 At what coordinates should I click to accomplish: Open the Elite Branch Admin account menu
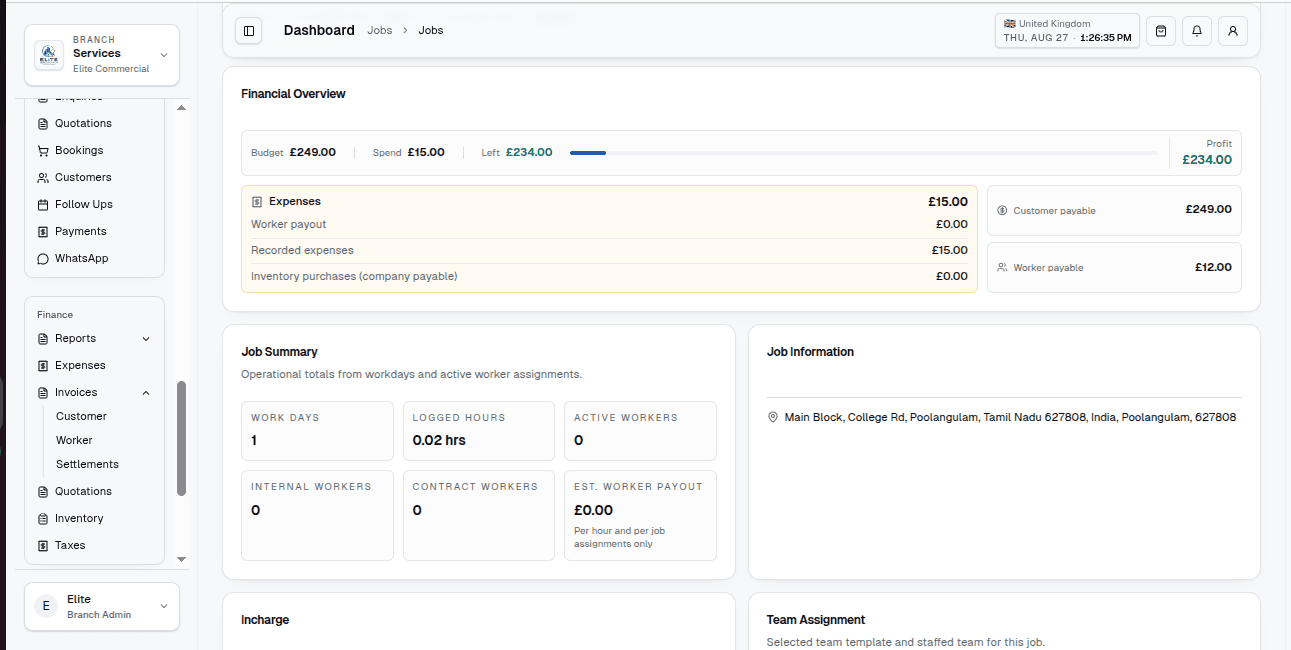[x=102, y=606]
